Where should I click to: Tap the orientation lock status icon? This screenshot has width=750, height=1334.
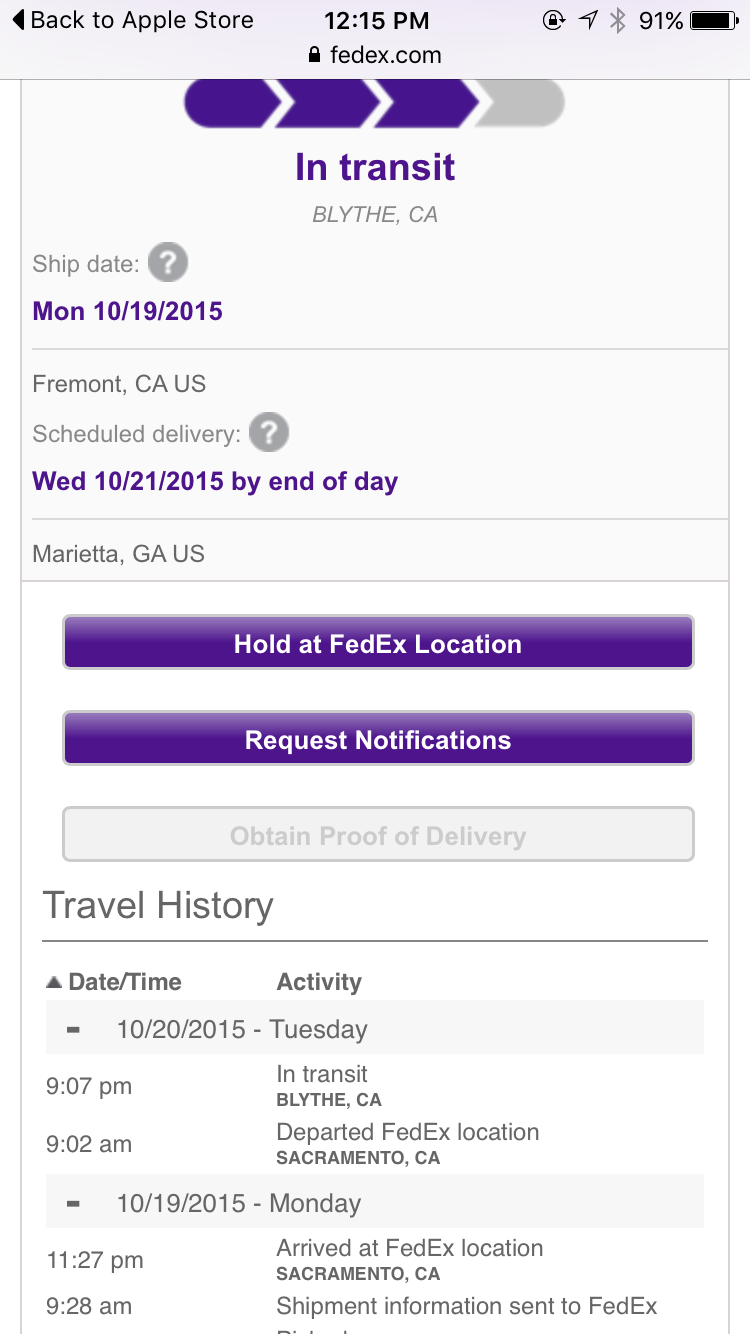pos(553,20)
